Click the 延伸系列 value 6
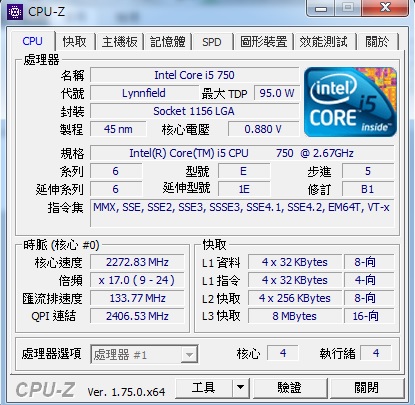415x405 pixels. point(116,189)
